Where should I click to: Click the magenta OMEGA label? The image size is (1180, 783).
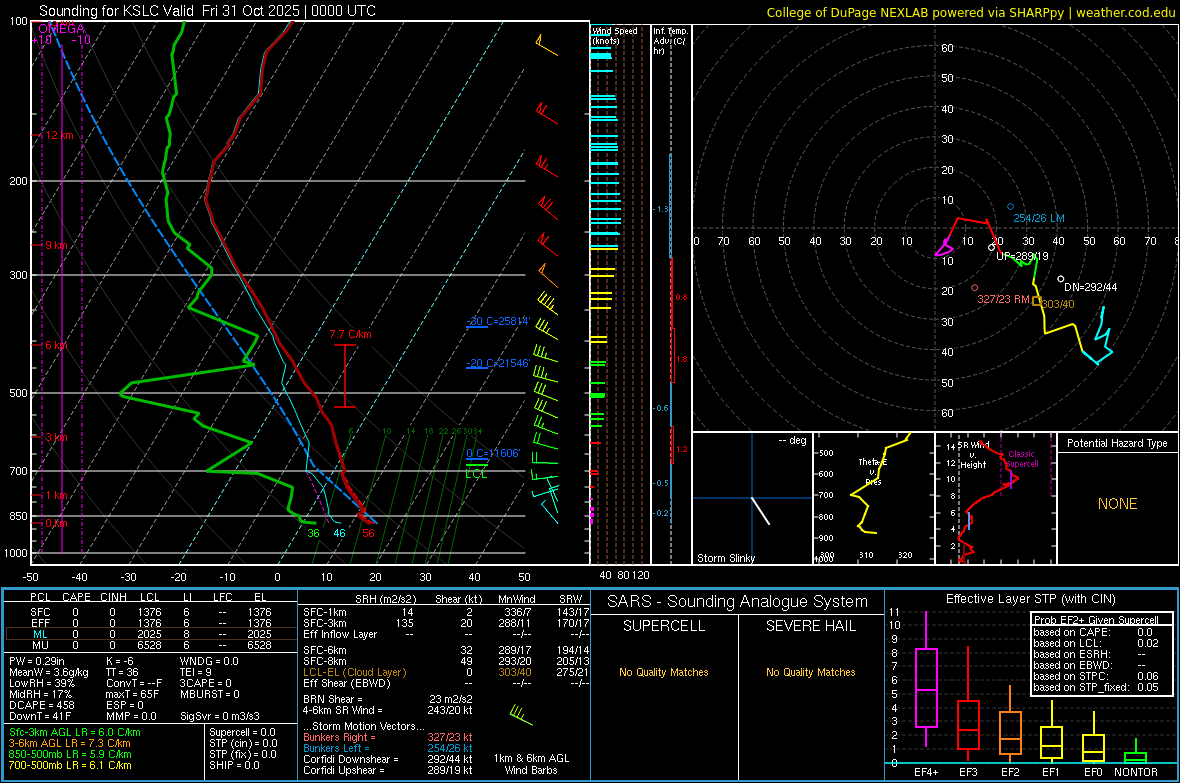click(61, 29)
